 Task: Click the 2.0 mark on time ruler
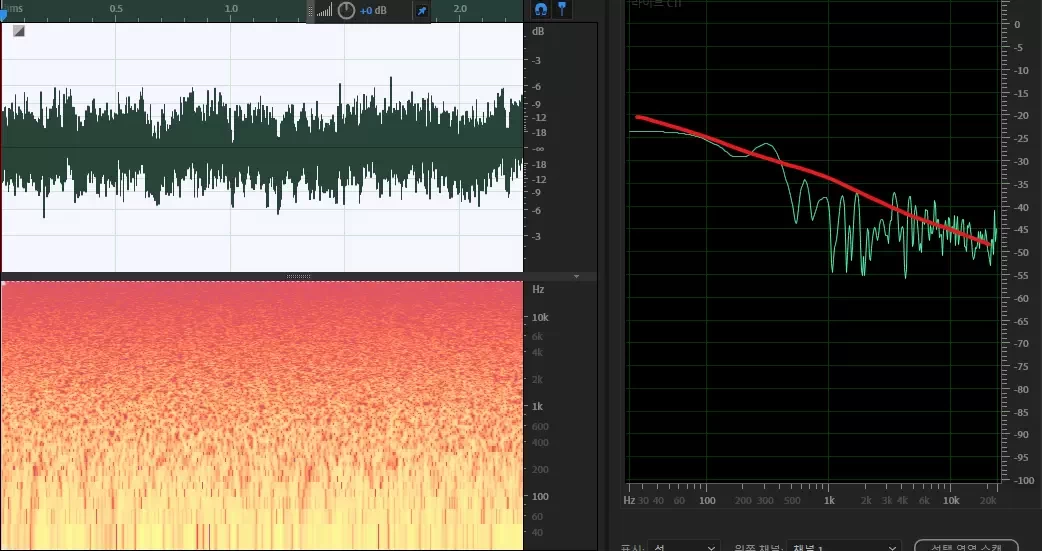(460, 9)
